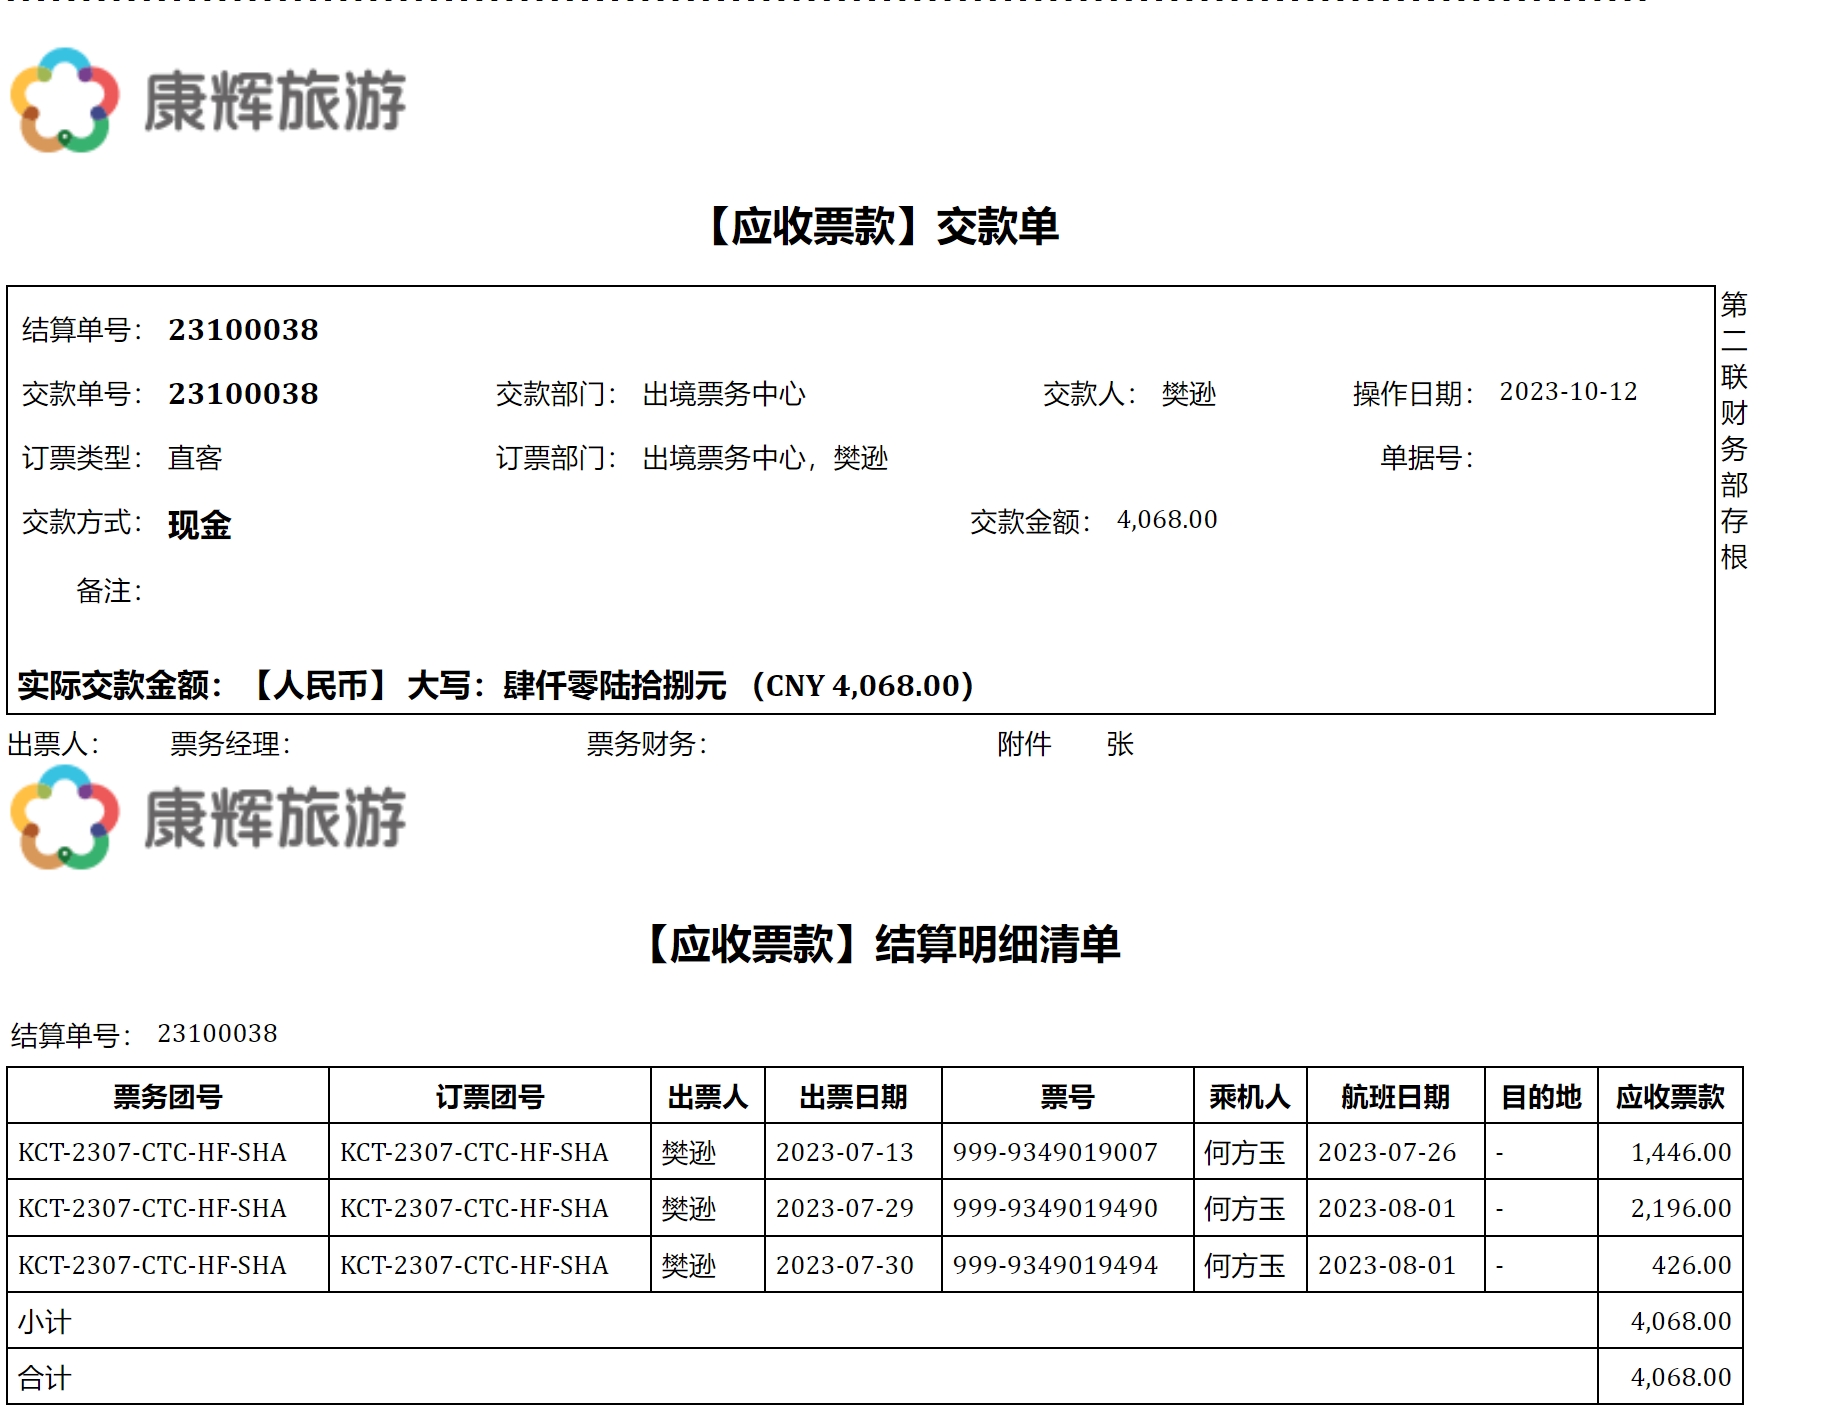Image resolution: width=1822 pixels, height=1417 pixels.
Task: Click the 直客 booking type value
Action: 195,458
